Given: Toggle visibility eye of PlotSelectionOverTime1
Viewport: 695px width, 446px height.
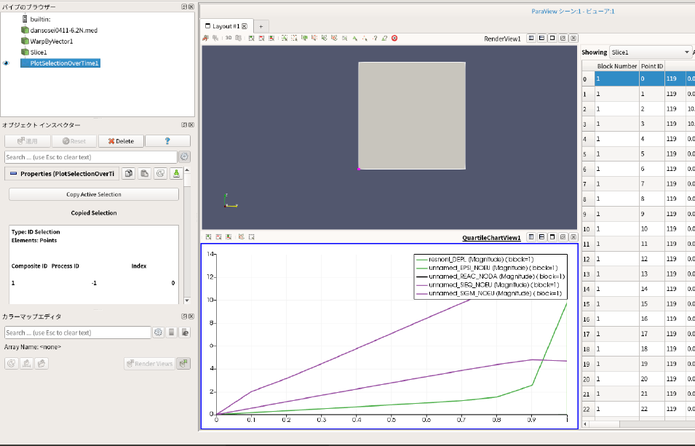Looking at the screenshot, I should tap(6, 63).
